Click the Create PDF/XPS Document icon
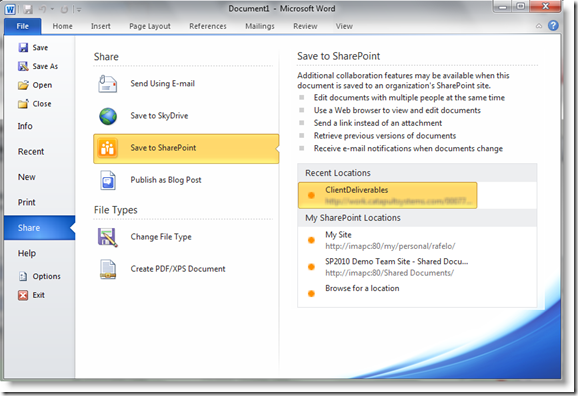Image resolution: width=578 pixels, height=396 pixels. (x=108, y=269)
